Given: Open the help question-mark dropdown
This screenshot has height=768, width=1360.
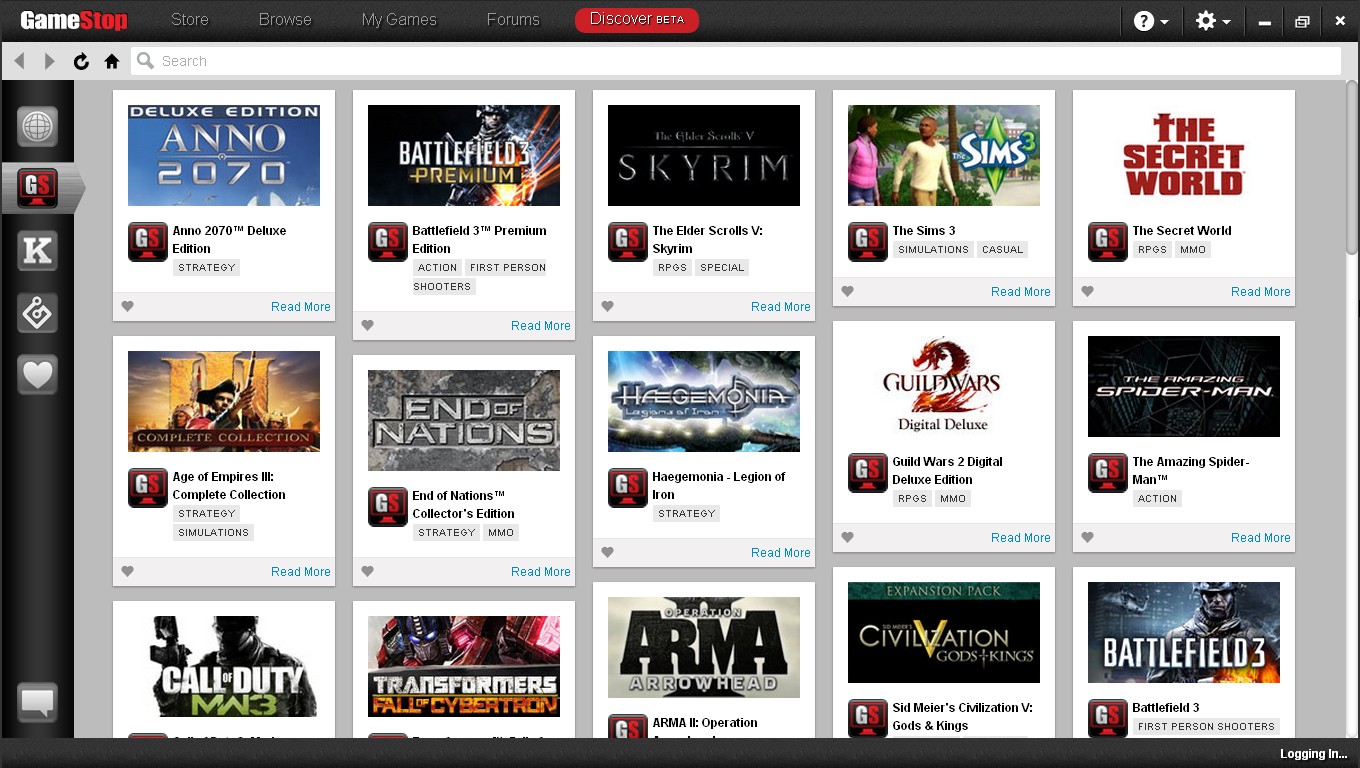Looking at the screenshot, I should [1151, 21].
